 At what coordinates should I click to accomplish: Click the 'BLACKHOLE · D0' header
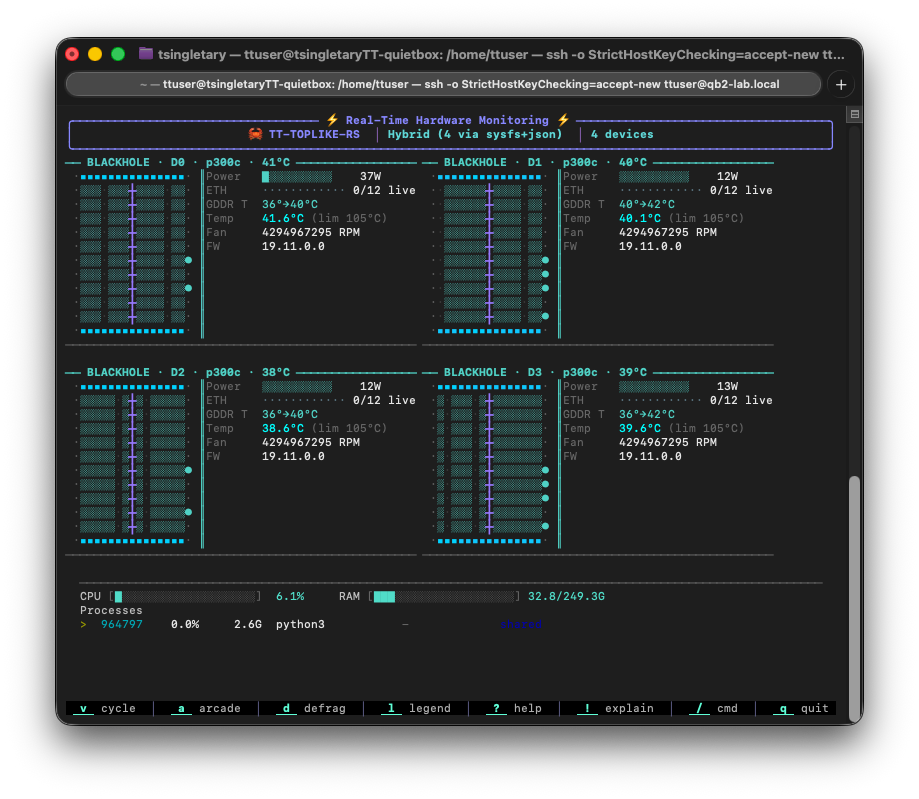pyautogui.click(x=135, y=162)
